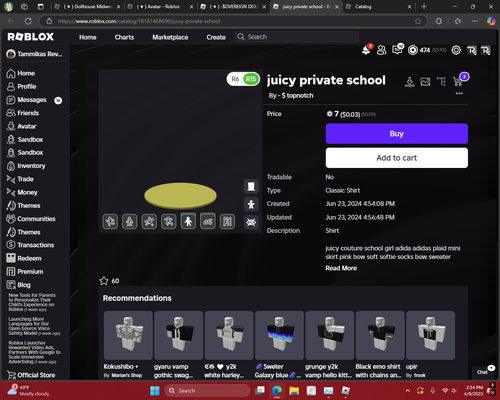The image size is (500, 400).
Task: Open Home in top navigation
Action: 88,37
